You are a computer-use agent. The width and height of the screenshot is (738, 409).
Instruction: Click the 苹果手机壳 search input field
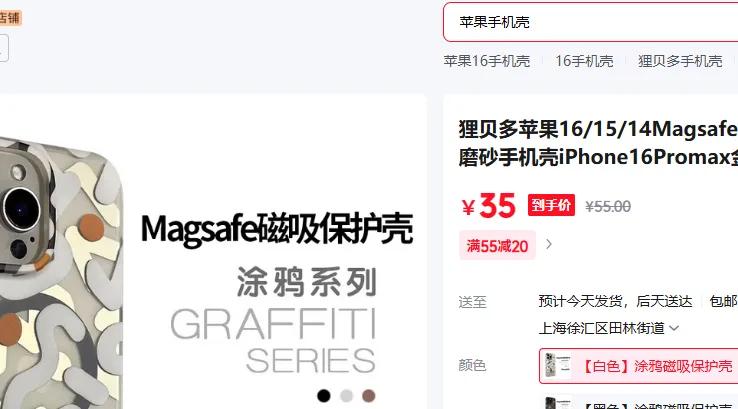[x=591, y=22]
